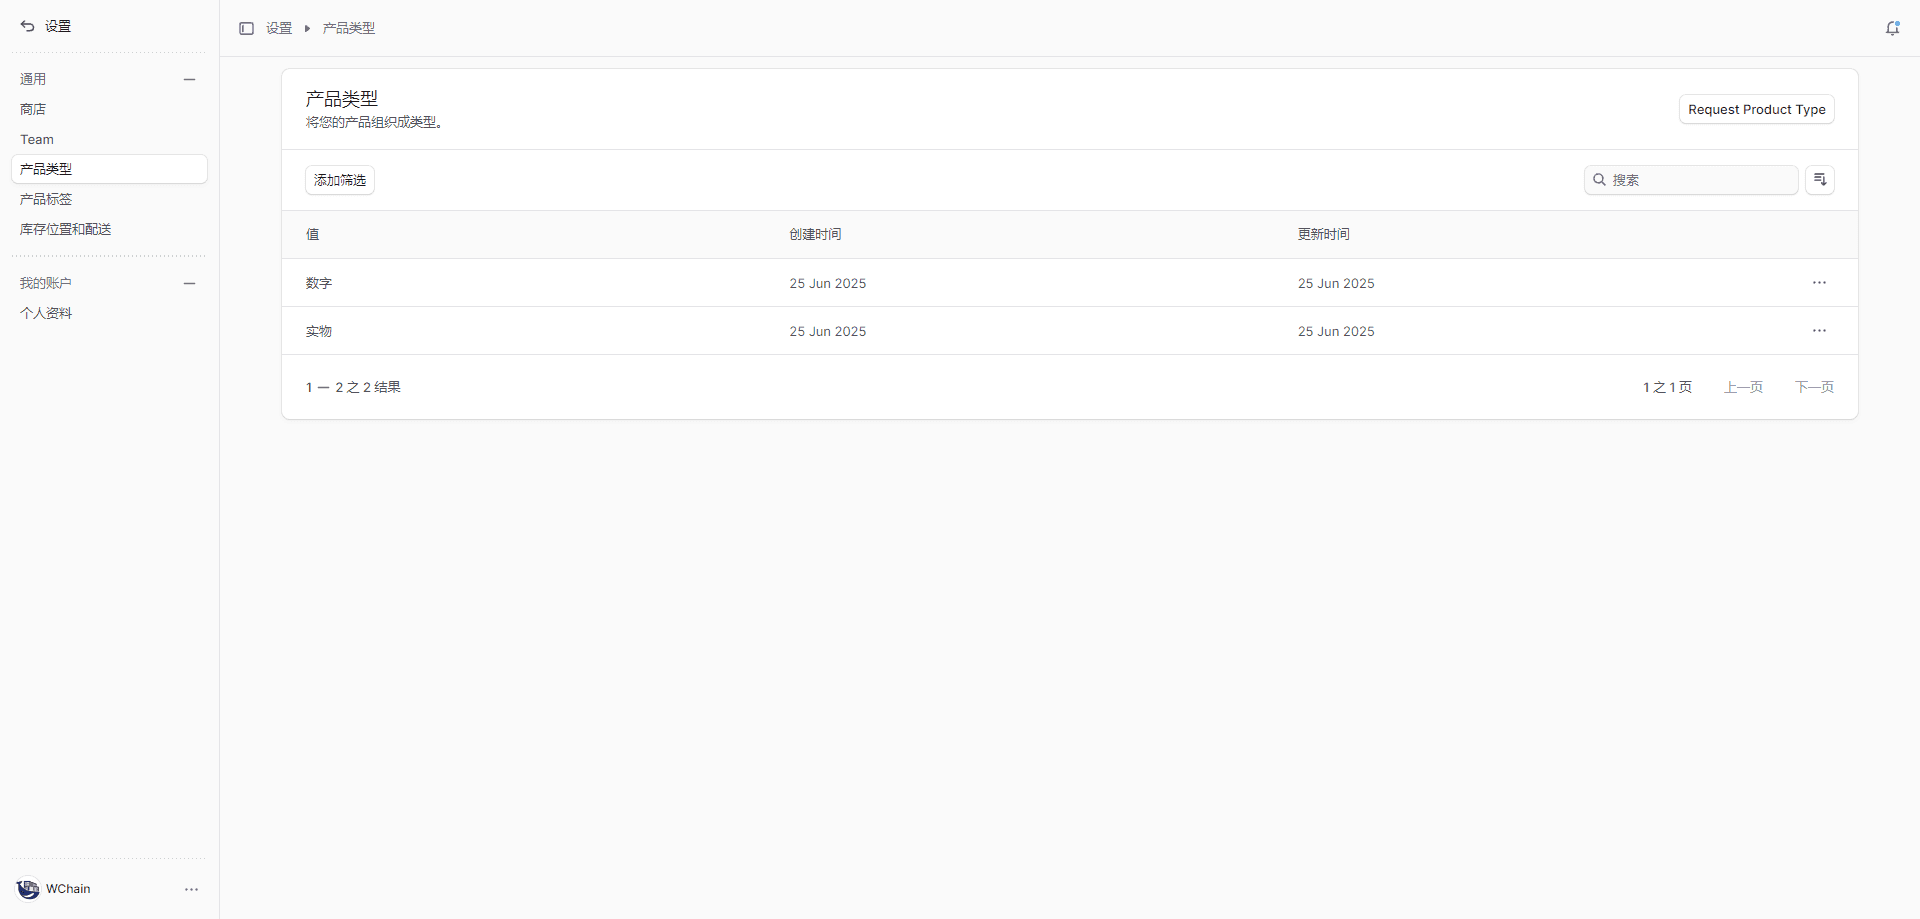Focus the 搜索 search field
Viewport: 1920px width, 919px height.
click(1700, 180)
